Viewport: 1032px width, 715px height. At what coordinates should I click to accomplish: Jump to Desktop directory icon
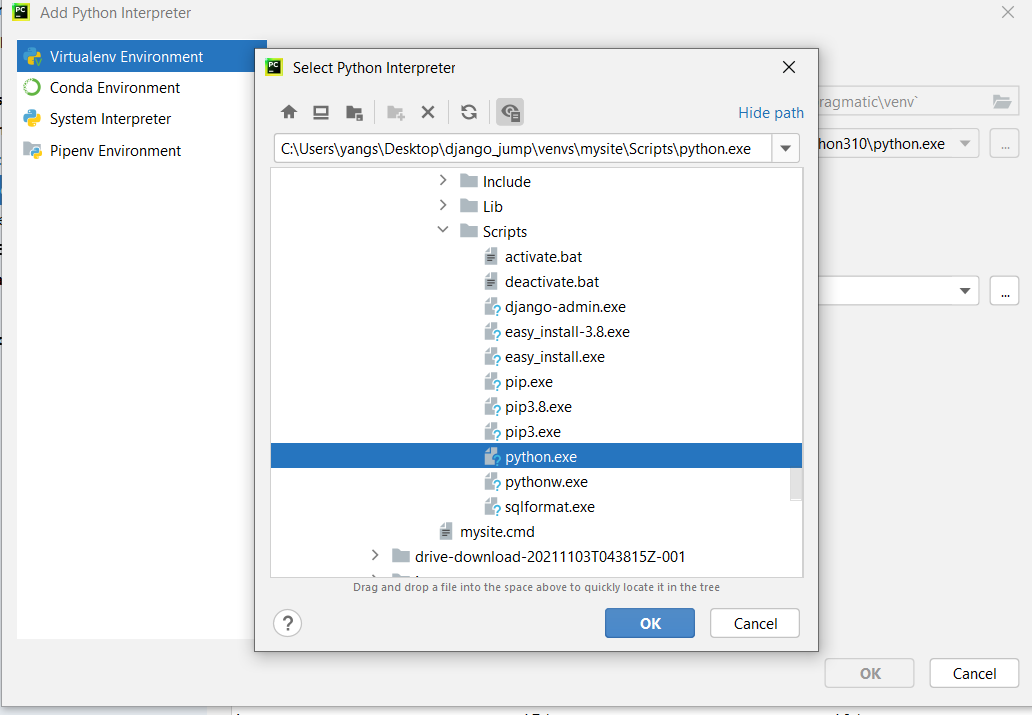(x=321, y=113)
